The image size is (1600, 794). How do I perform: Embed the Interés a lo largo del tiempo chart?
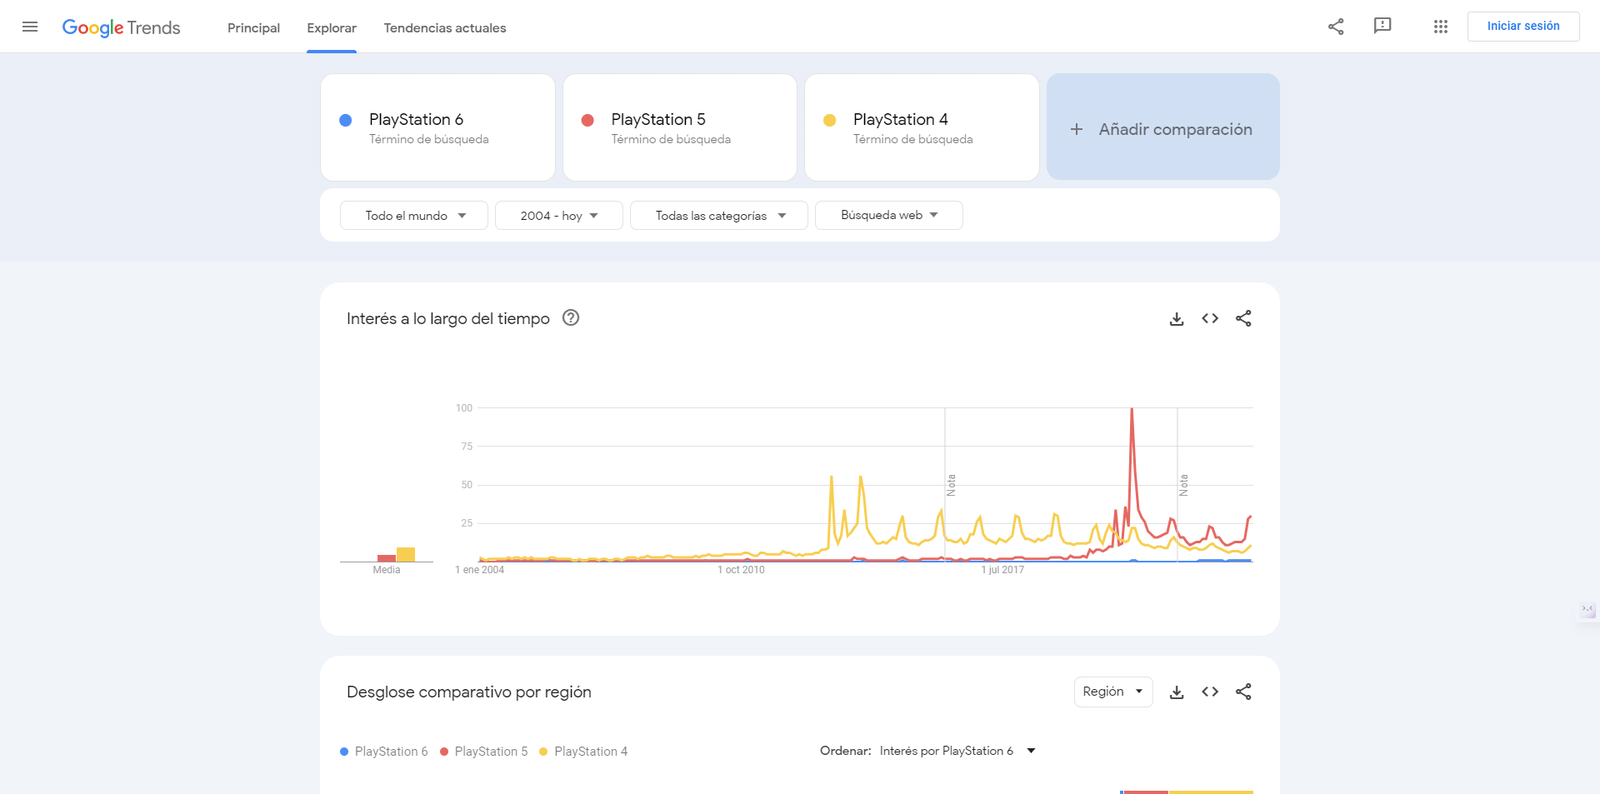pyautogui.click(x=1210, y=319)
